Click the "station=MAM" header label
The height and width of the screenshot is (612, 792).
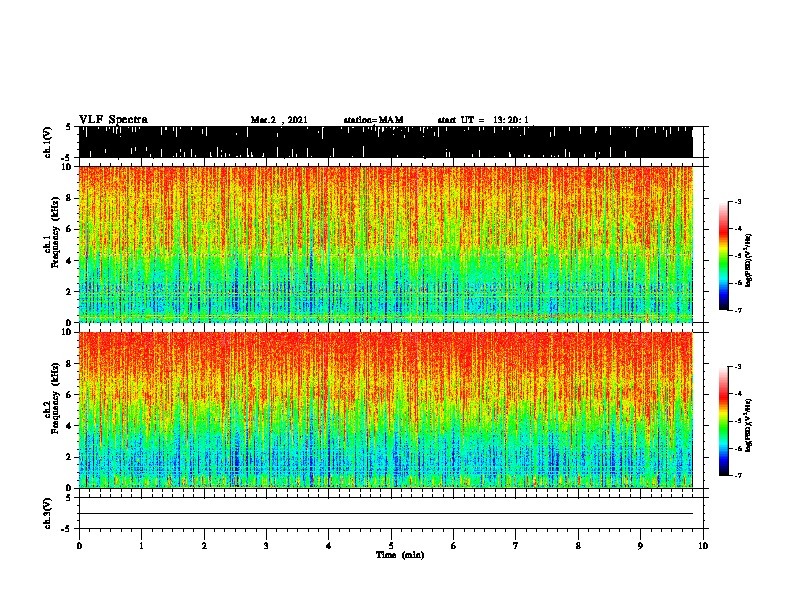point(373,120)
